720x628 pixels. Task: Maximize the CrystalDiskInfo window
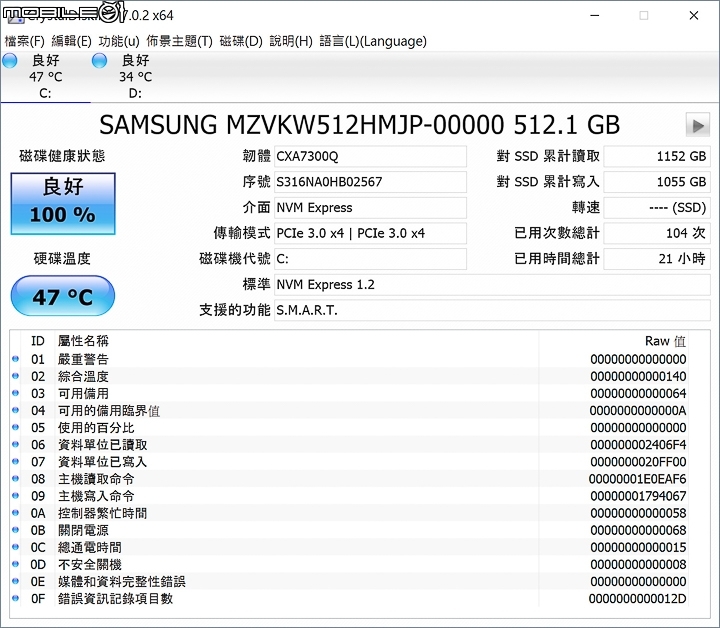644,16
